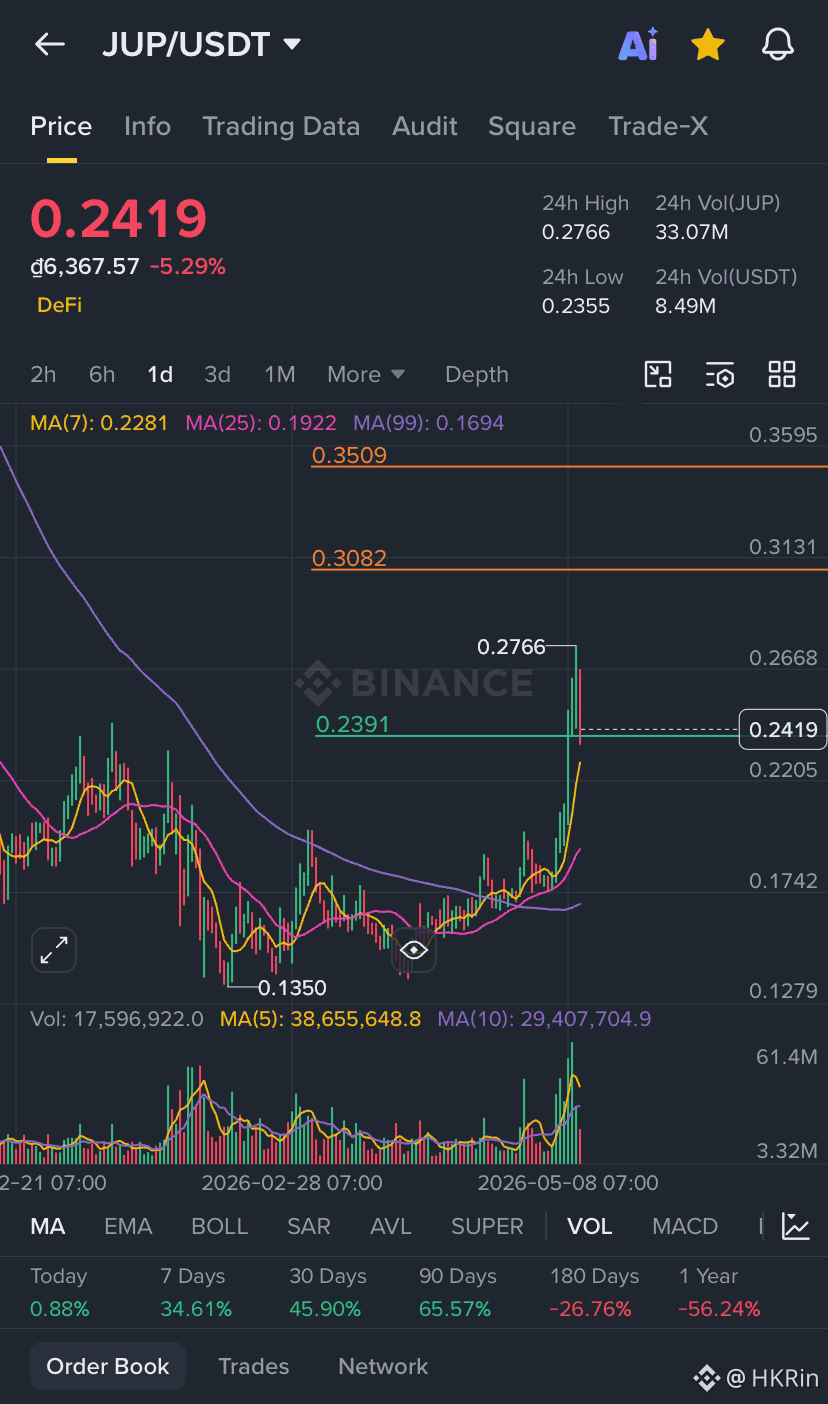Click the Vol: 17,596,922.0 label
This screenshot has width=828, height=1404.
coord(117,1019)
